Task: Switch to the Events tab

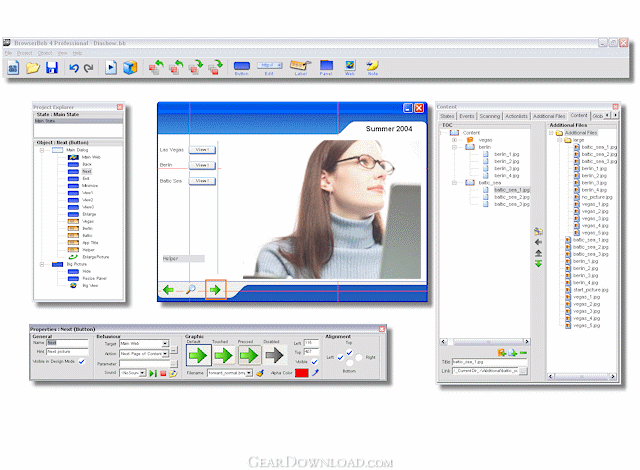Action: [x=467, y=116]
